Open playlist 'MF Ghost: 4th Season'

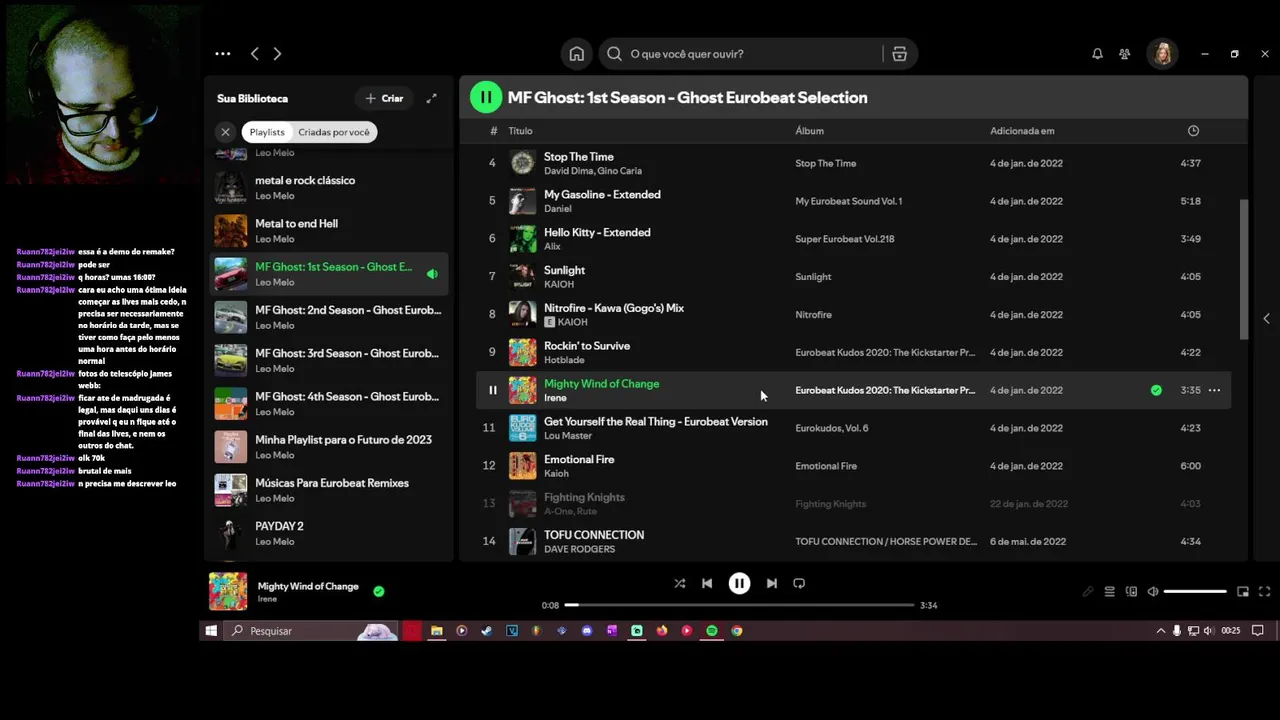(x=328, y=404)
